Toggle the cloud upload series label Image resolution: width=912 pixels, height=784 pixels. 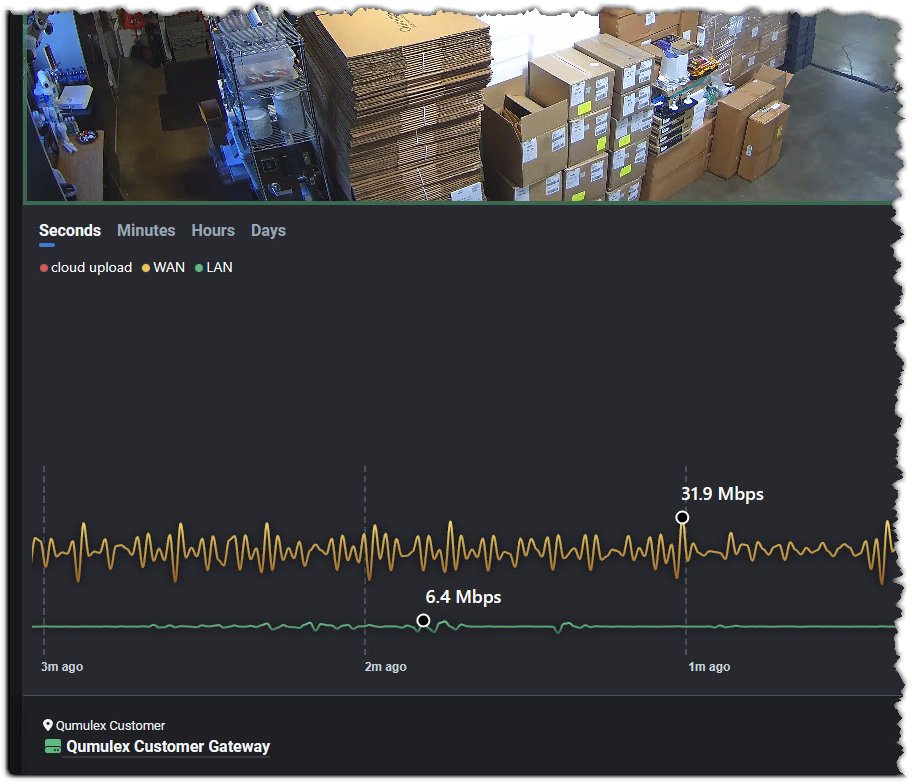click(x=91, y=268)
